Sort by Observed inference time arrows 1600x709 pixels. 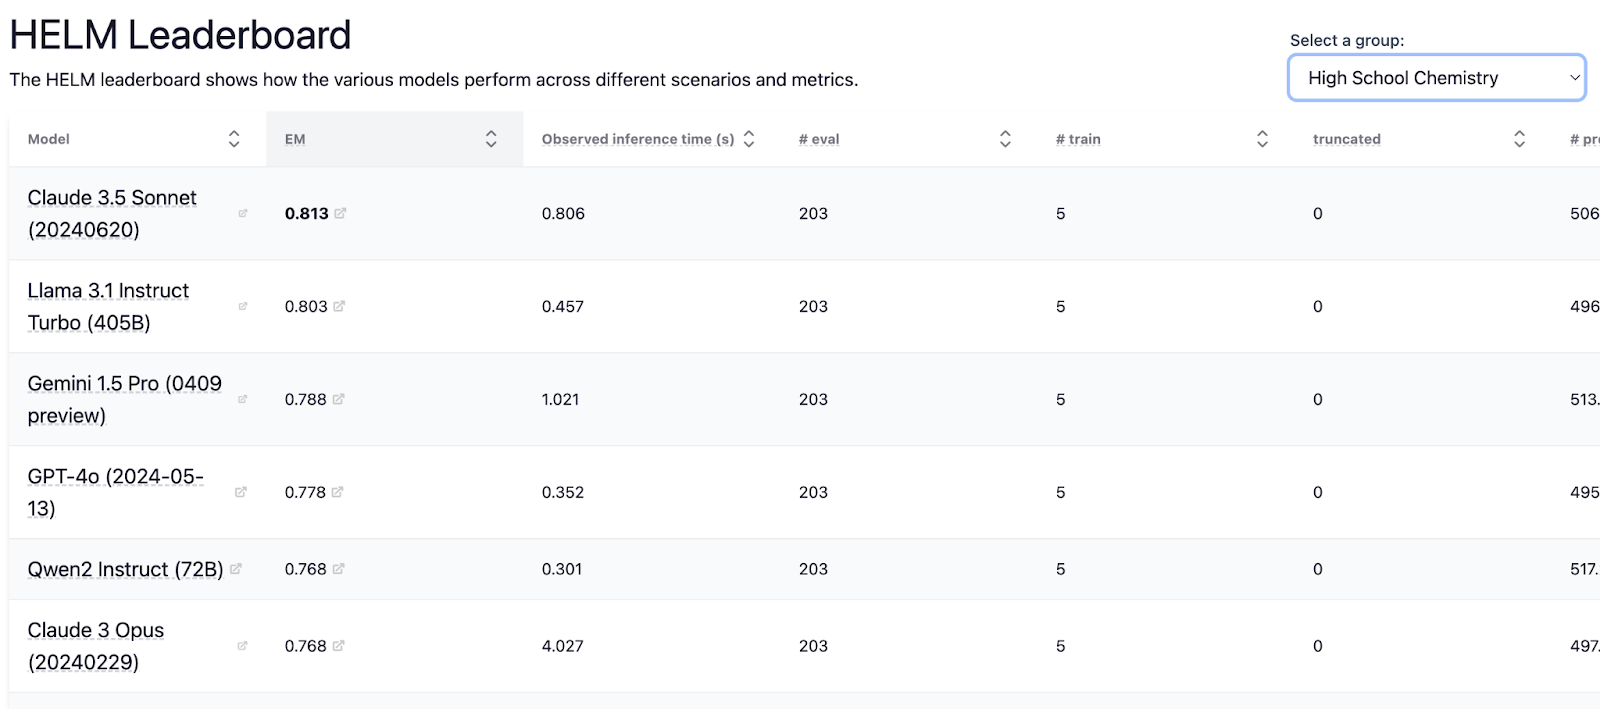click(749, 139)
